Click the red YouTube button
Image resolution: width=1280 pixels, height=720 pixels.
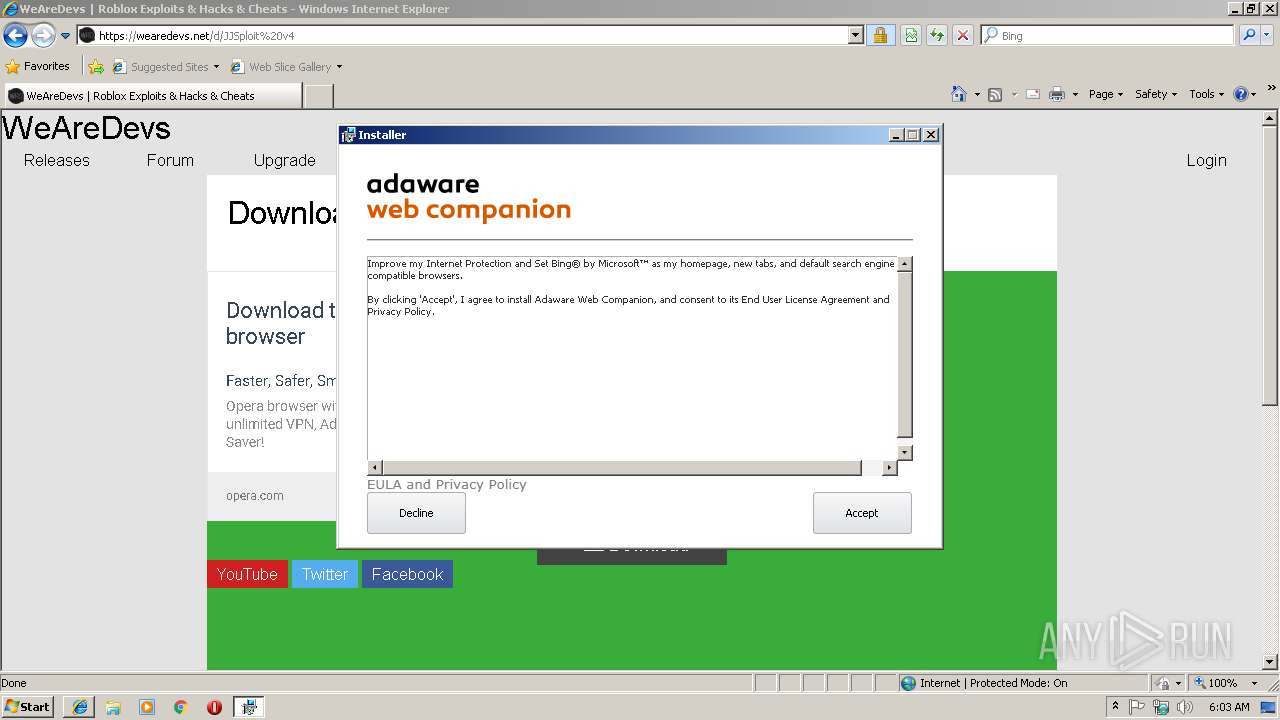247,574
